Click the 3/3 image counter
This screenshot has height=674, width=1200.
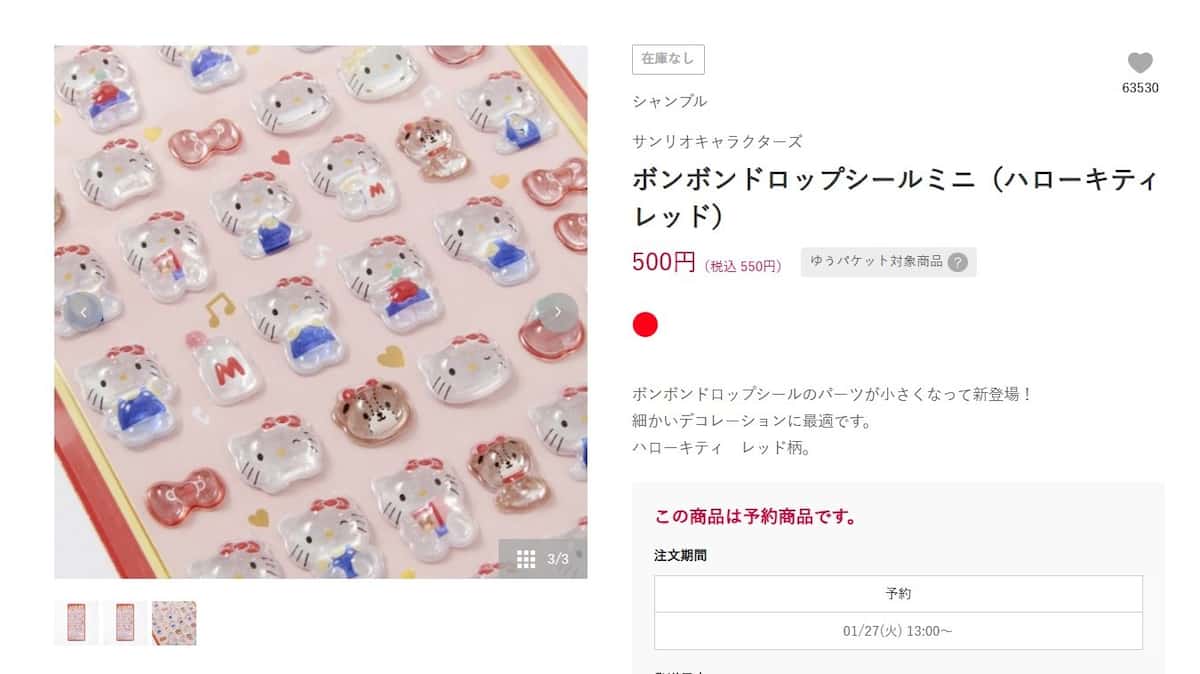pyautogui.click(x=558, y=559)
